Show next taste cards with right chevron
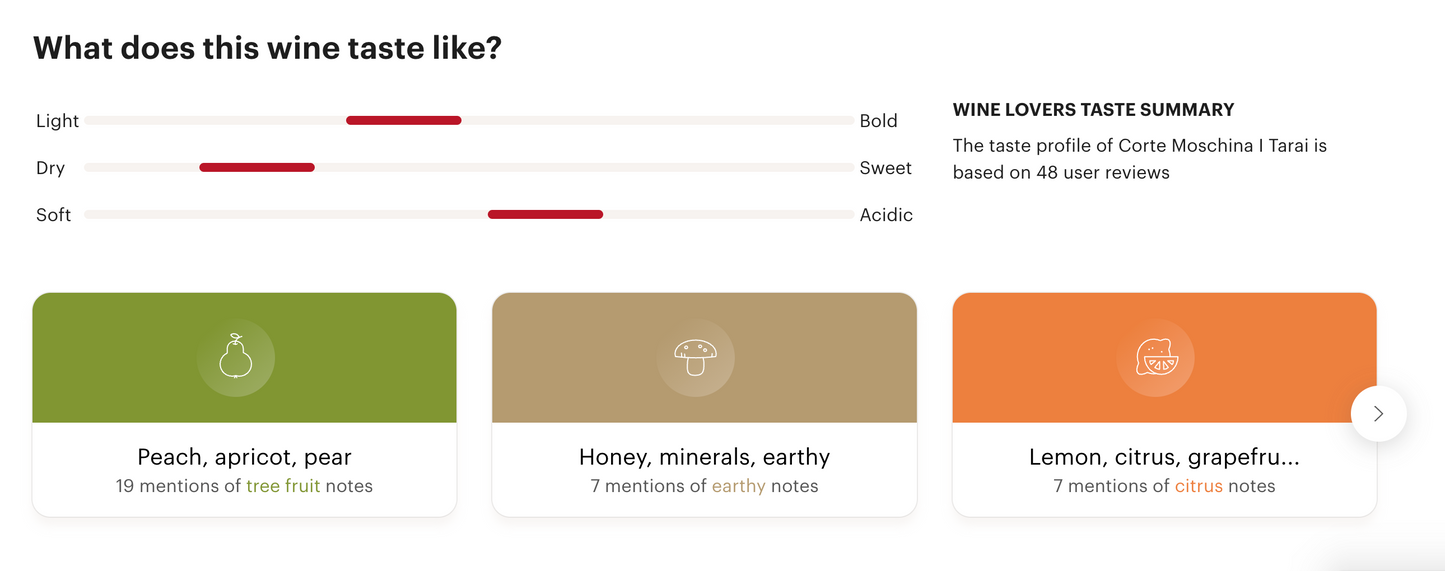 (1378, 413)
